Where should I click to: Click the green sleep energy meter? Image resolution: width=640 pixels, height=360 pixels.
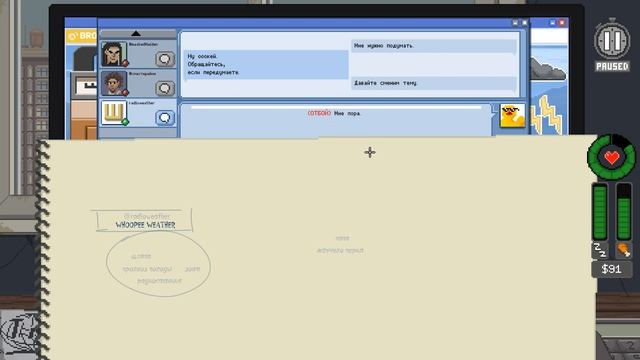600,212
